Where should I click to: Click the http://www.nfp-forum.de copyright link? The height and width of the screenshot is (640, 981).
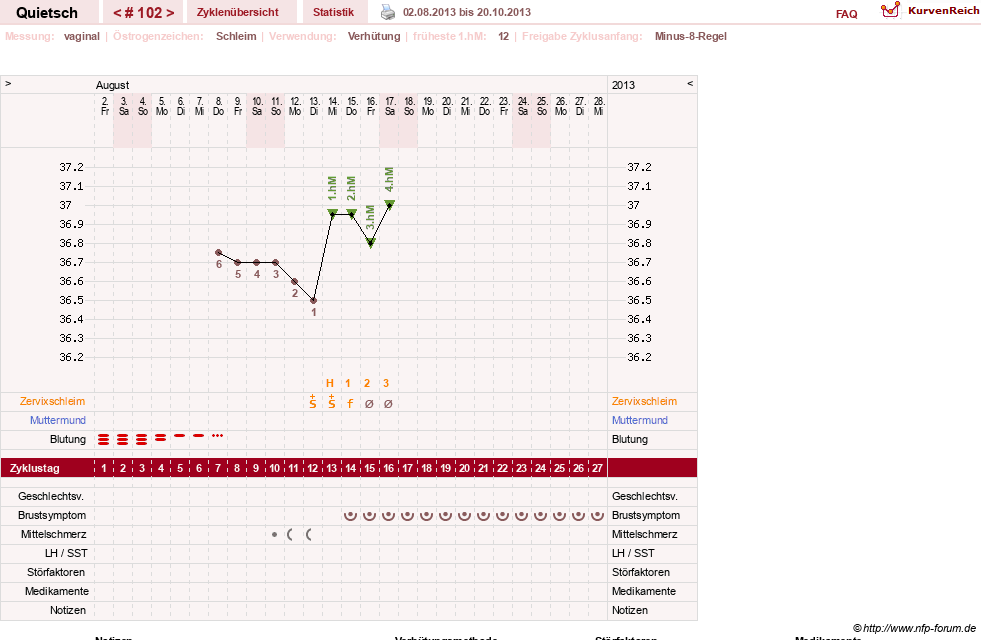919,629
